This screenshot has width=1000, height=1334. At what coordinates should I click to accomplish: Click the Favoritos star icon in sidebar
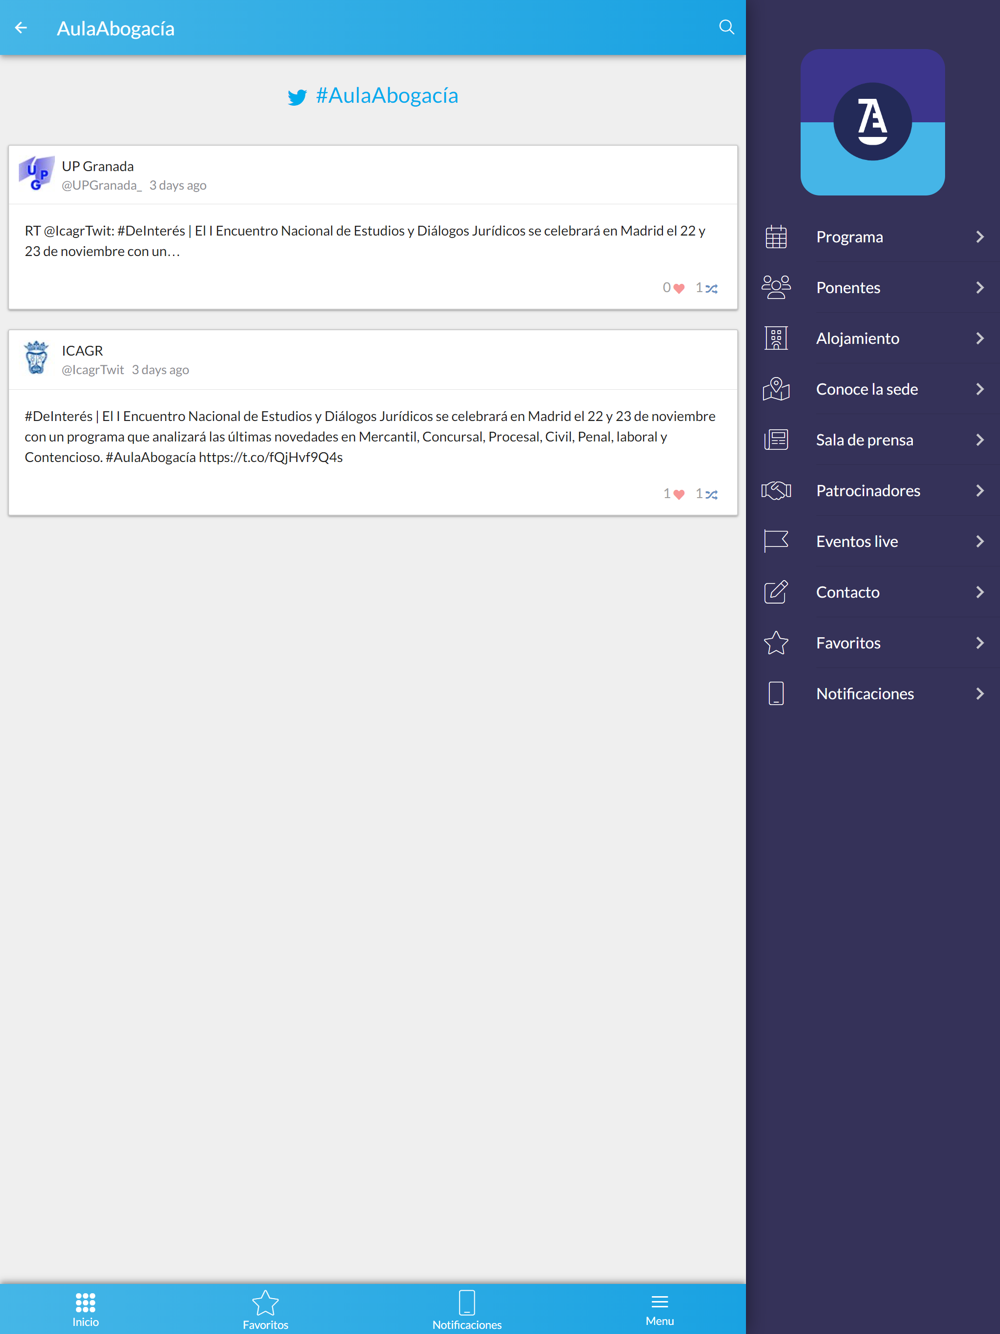tap(776, 643)
